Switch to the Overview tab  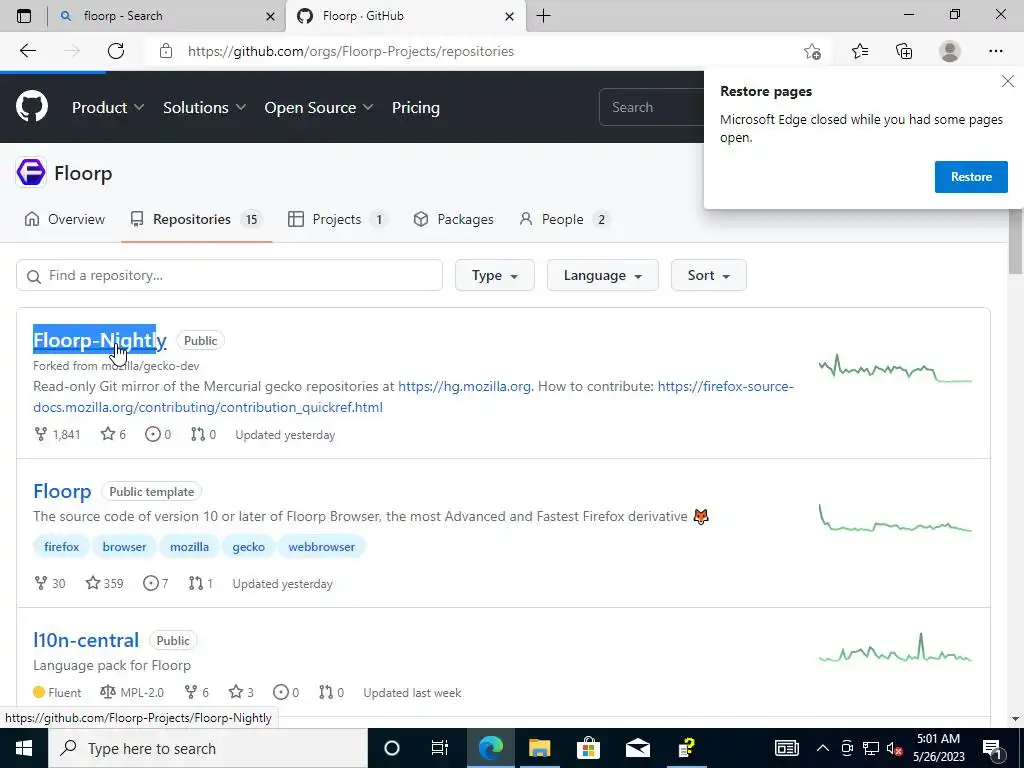click(64, 219)
